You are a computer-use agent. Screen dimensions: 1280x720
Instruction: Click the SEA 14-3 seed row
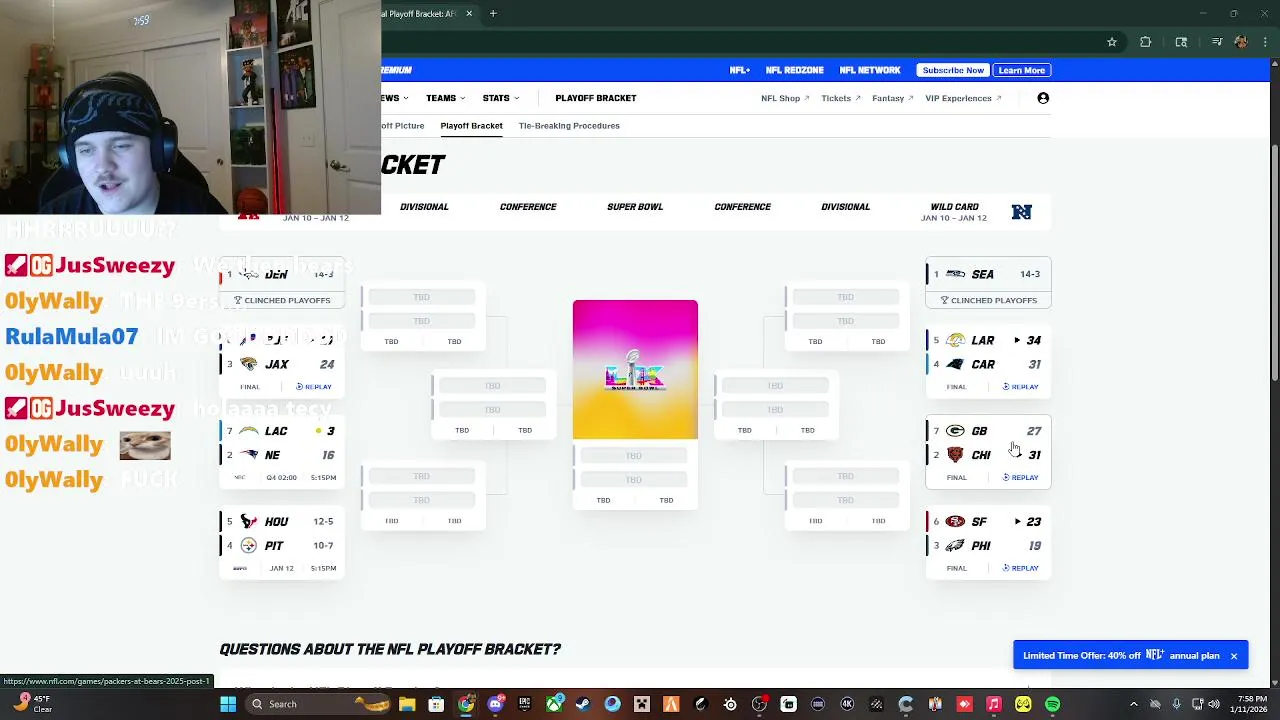tap(988, 274)
